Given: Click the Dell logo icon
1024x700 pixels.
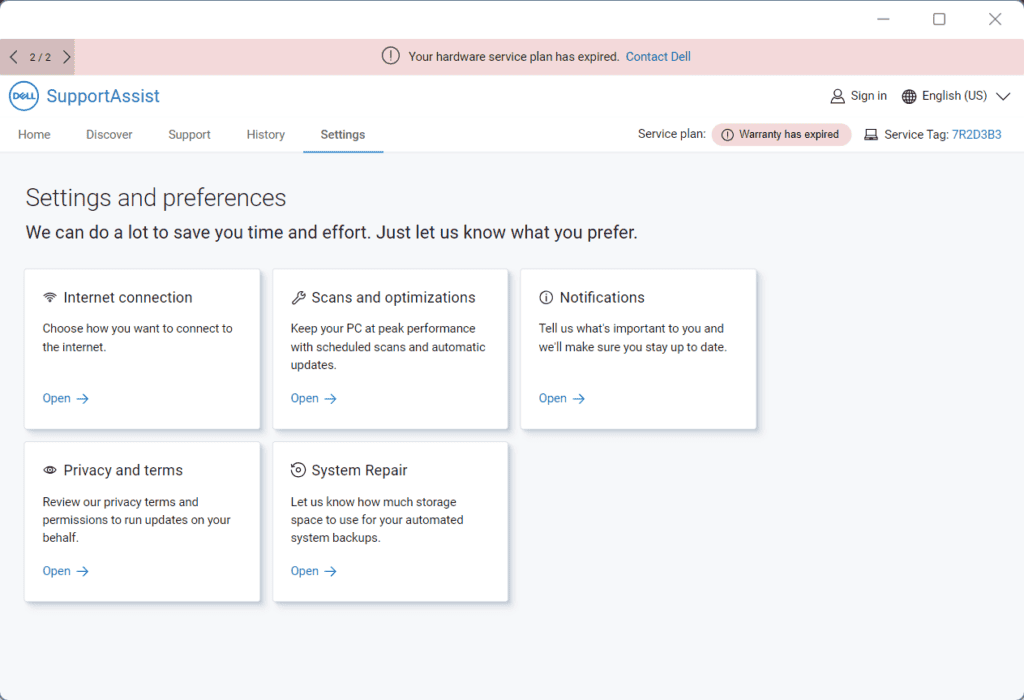Looking at the screenshot, I should [23, 96].
